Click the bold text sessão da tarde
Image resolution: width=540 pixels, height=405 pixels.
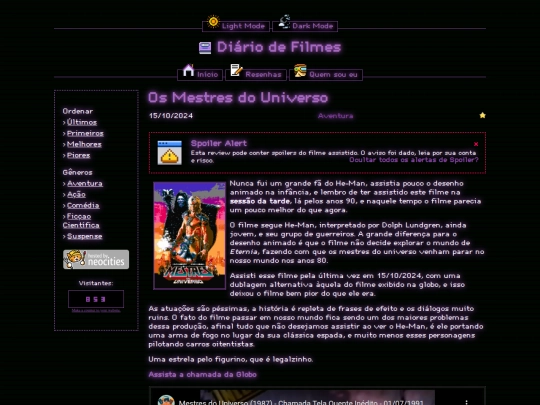[x=260, y=201]
